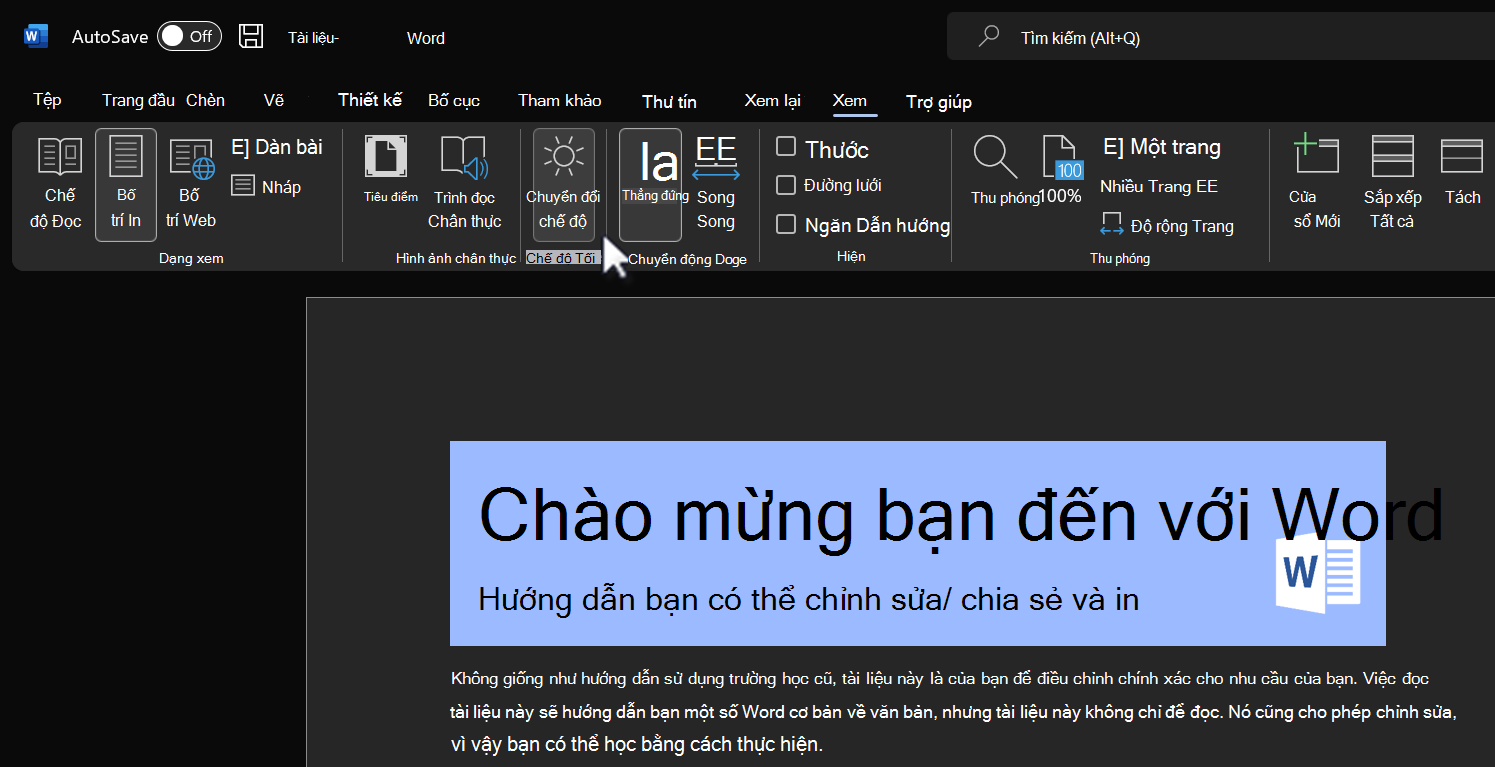Image resolution: width=1495 pixels, height=767 pixels.
Task: Switch to the Thiết kế tab
Action: [x=370, y=100]
